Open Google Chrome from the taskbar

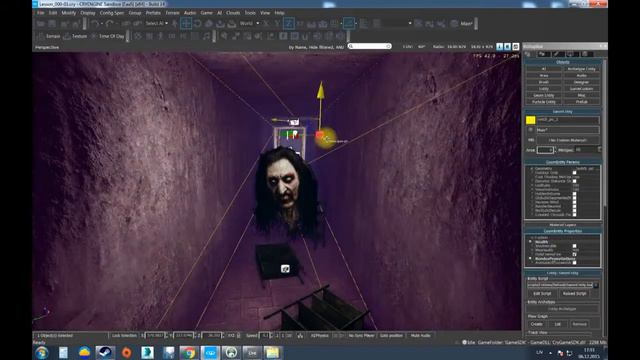(188, 353)
